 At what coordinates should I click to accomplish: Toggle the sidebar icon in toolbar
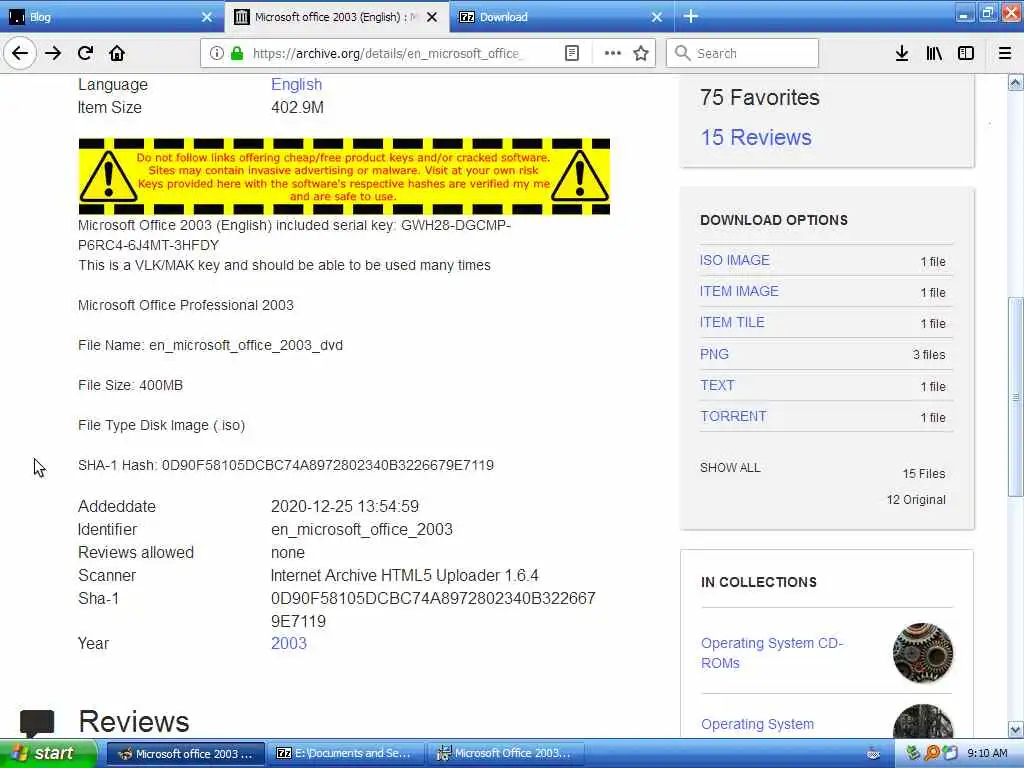tap(966, 53)
